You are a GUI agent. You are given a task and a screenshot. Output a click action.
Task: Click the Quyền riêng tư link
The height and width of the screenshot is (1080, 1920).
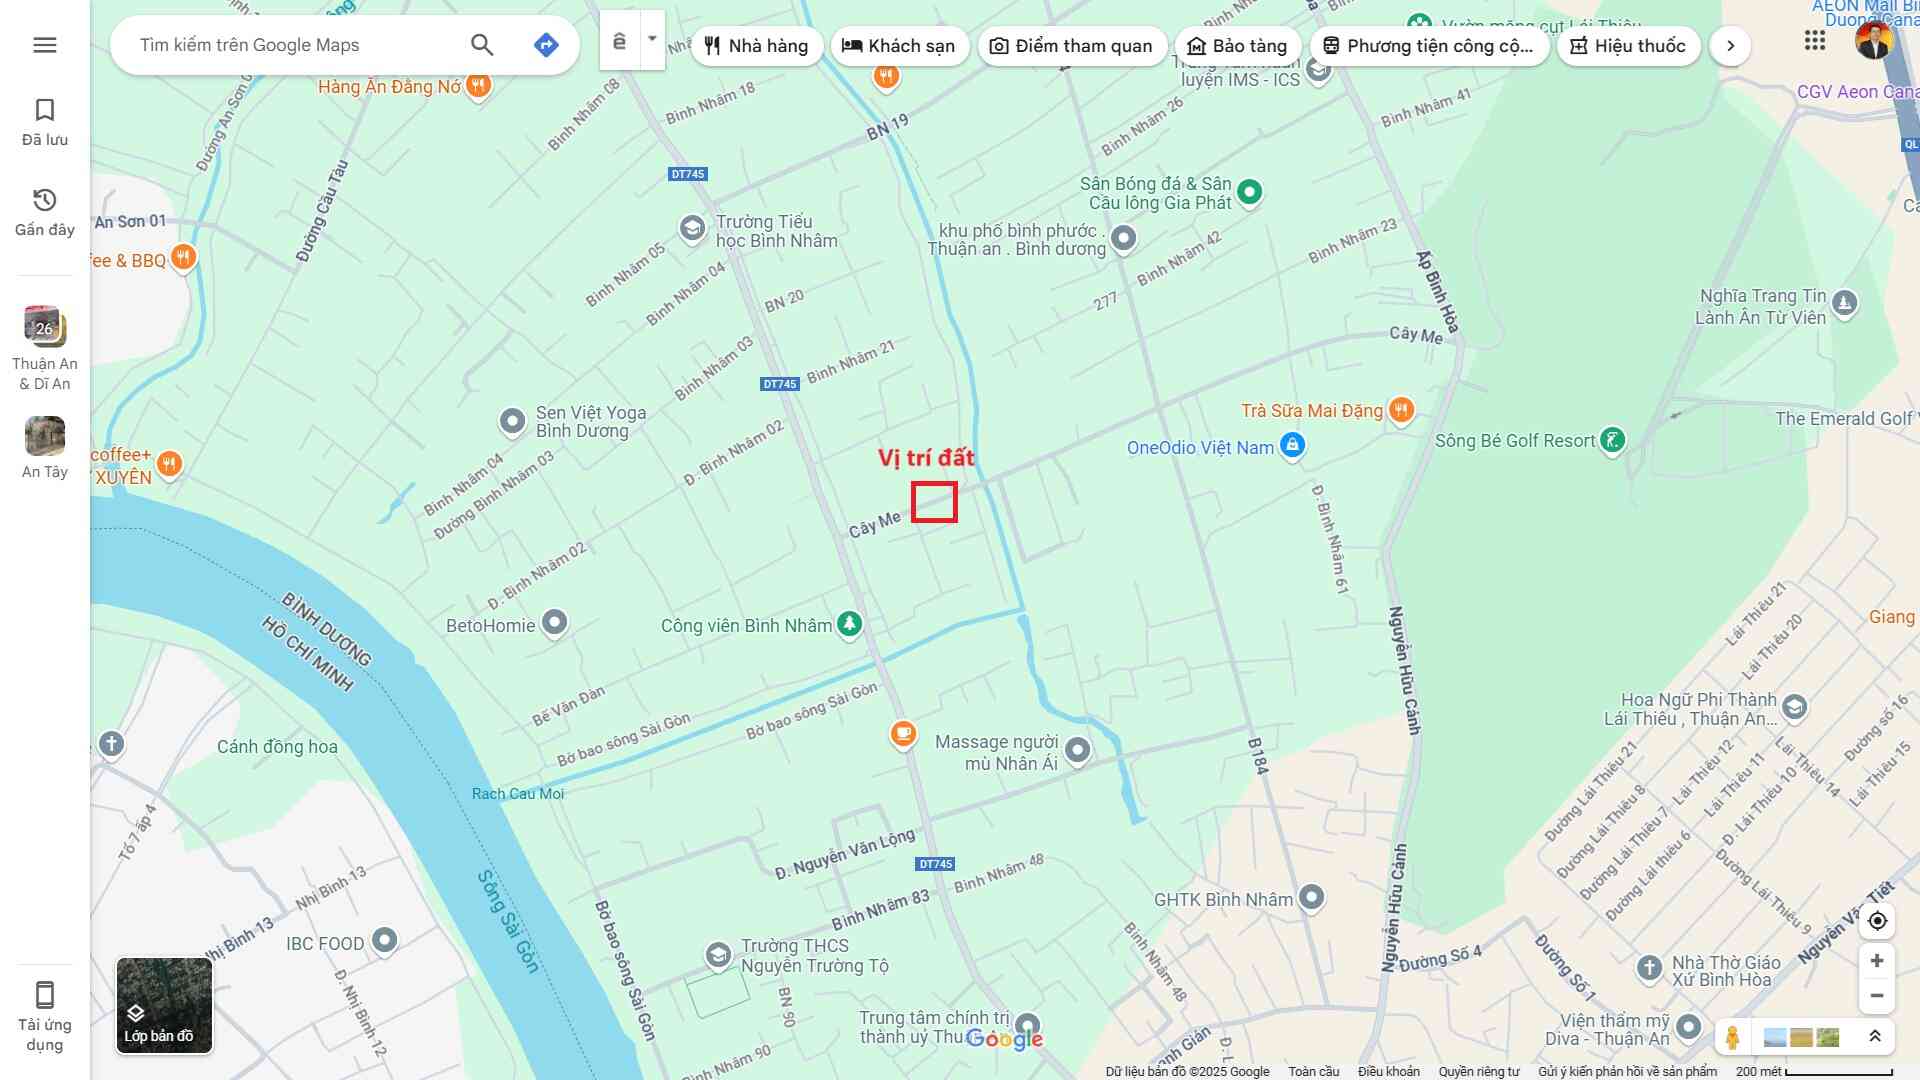[x=1478, y=1072]
